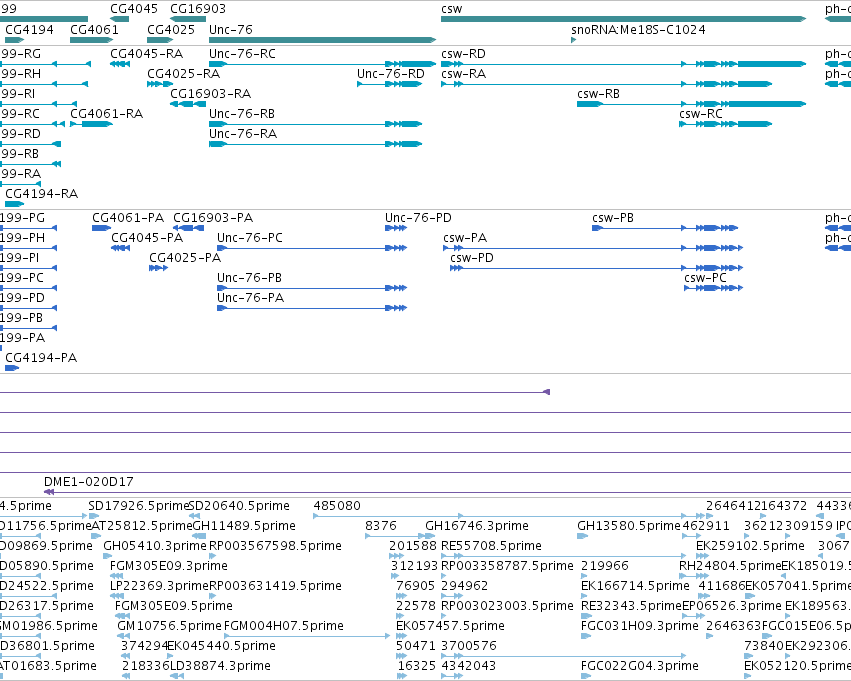
Task: Click the snoRNA:Me18S-C1024 label
Action: pos(638,29)
